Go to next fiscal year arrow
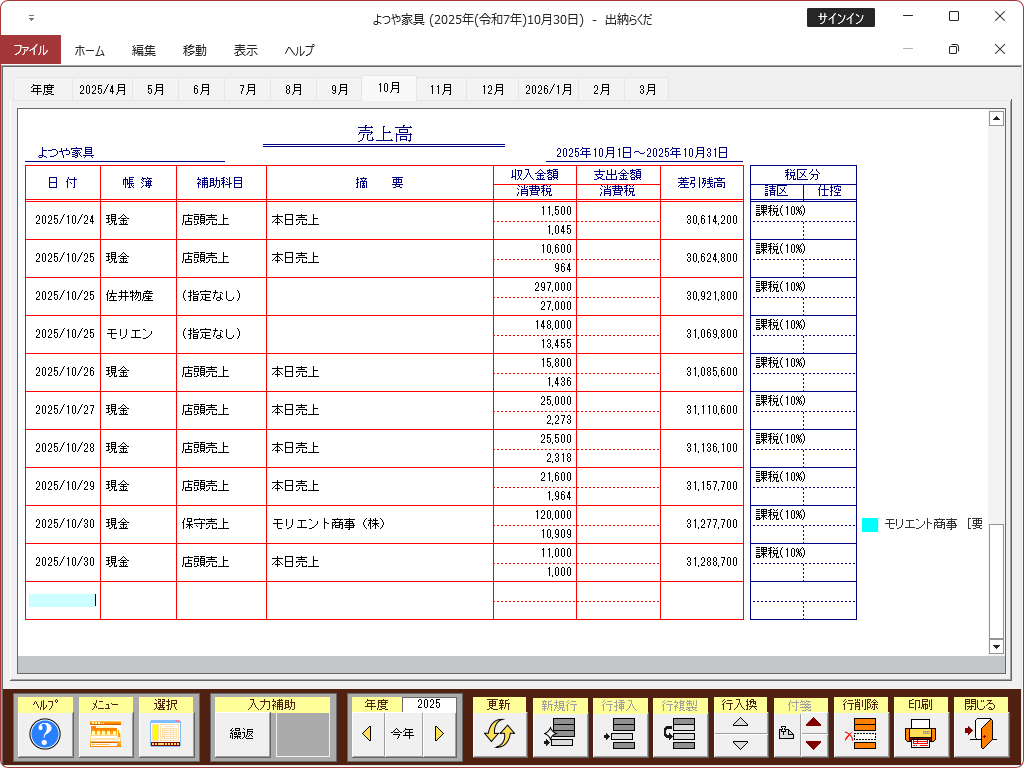Image resolution: width=1024 pixels, height=768 pixels. (x=438, y=734)
